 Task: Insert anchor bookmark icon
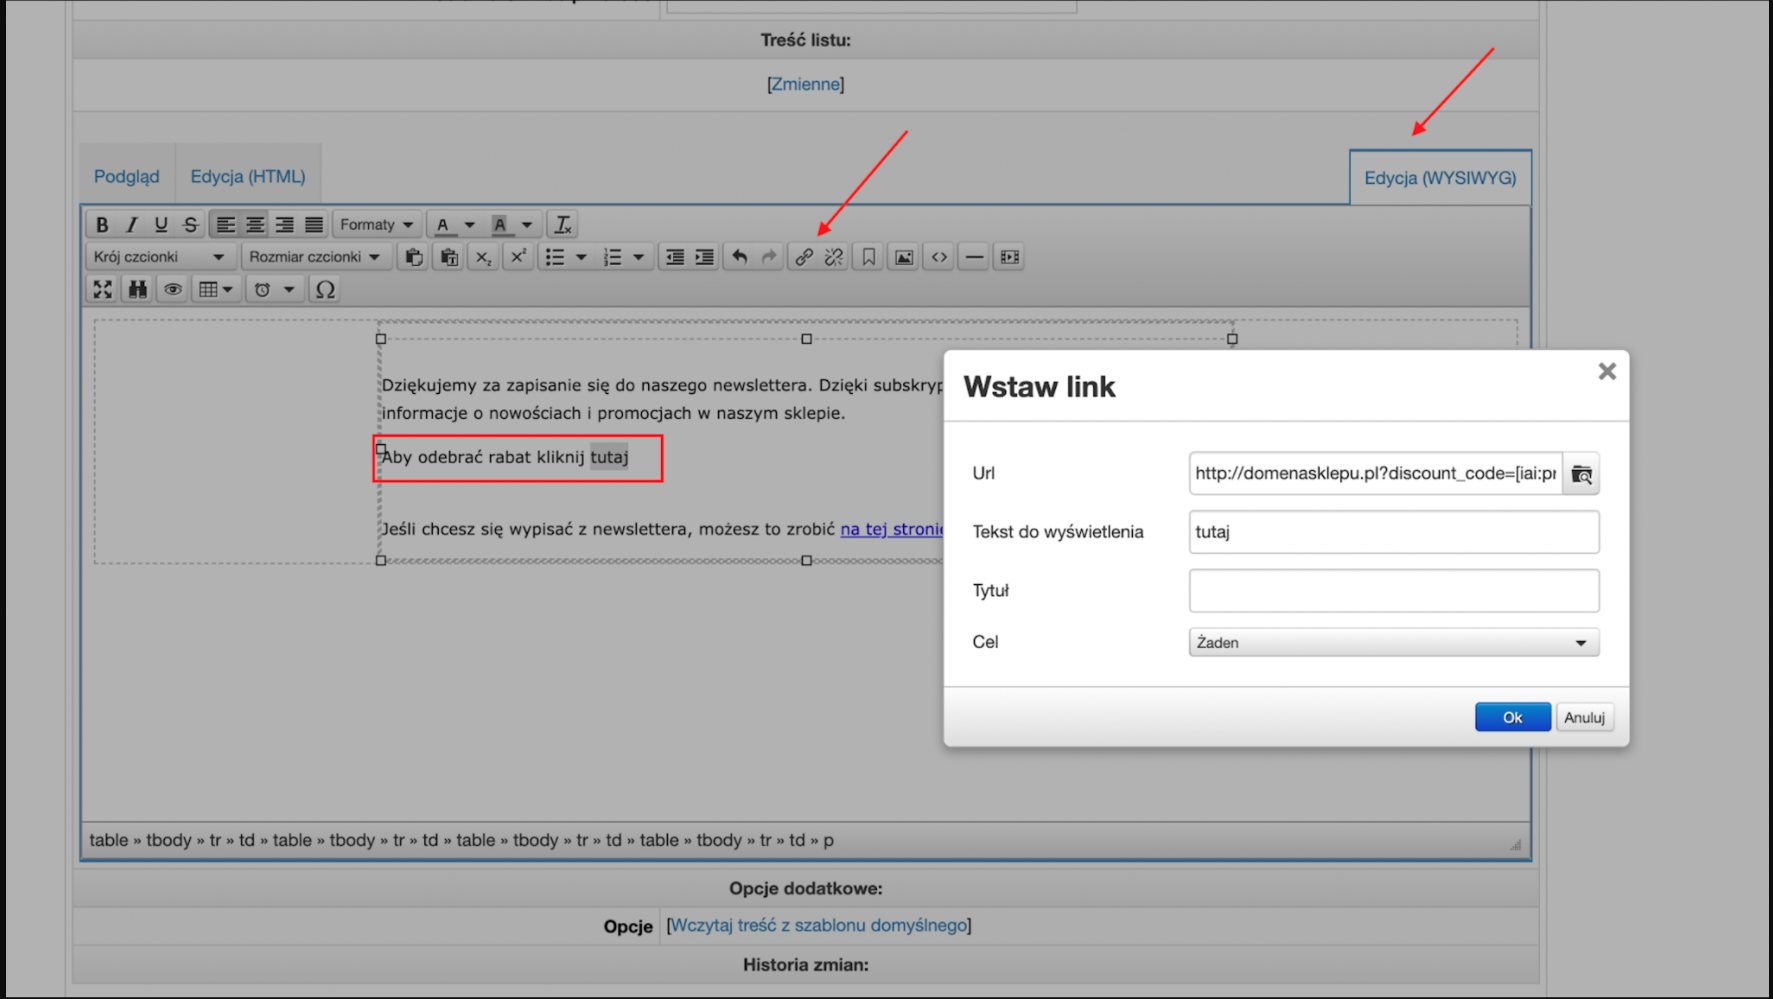(x=869, y=257)
